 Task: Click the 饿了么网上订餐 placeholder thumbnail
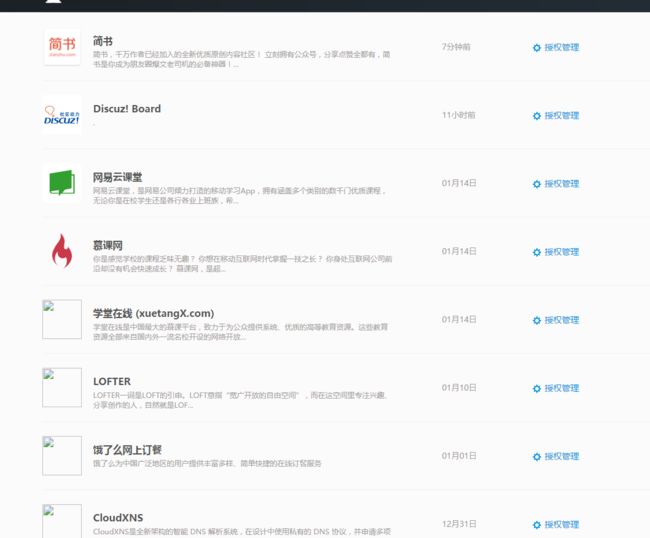click(x=62, y=455)
